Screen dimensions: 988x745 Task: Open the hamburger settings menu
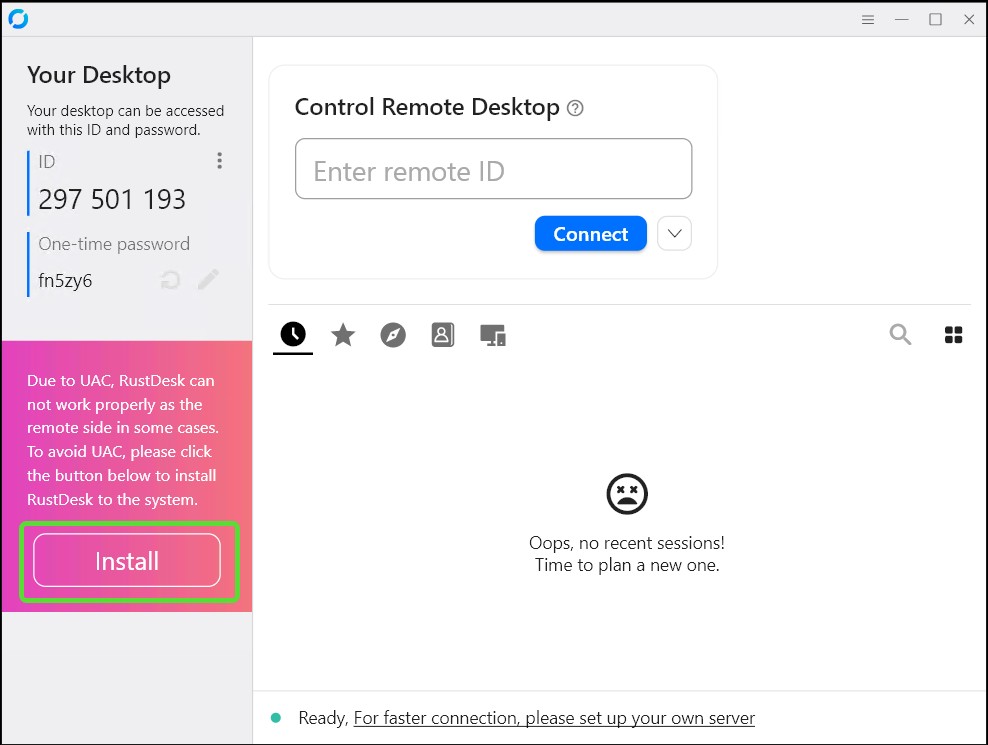pos(867,19)
